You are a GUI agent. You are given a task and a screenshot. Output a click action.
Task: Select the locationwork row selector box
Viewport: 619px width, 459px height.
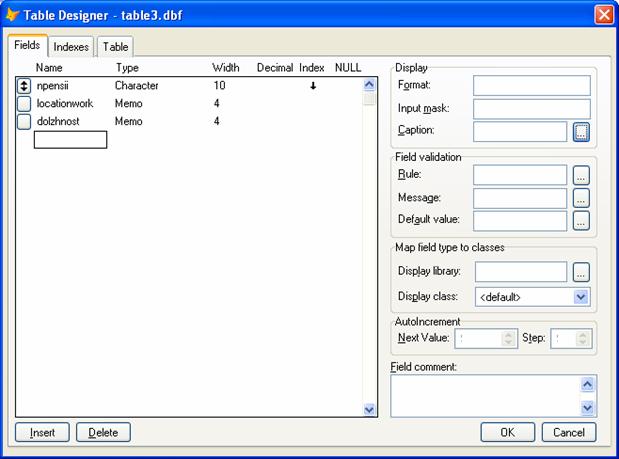pos(25,104)
